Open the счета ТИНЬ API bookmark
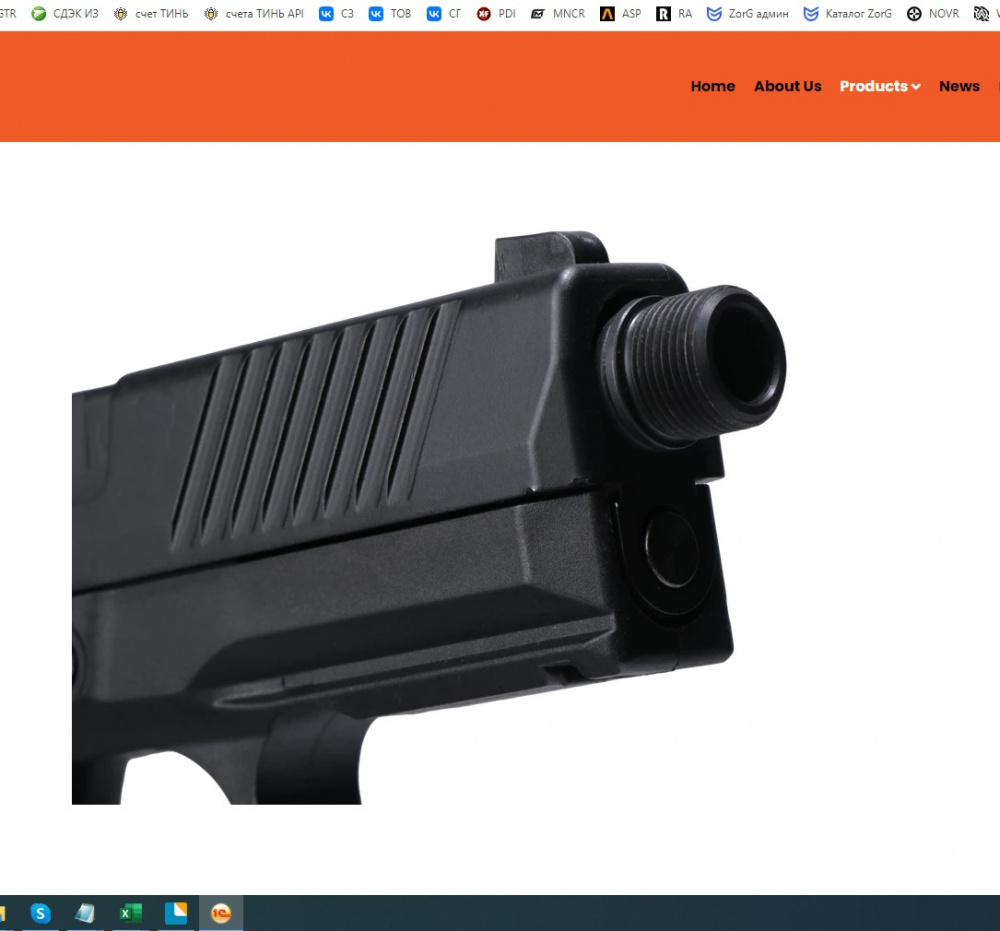Screen dimensions: 1000x931 (254, 14)
